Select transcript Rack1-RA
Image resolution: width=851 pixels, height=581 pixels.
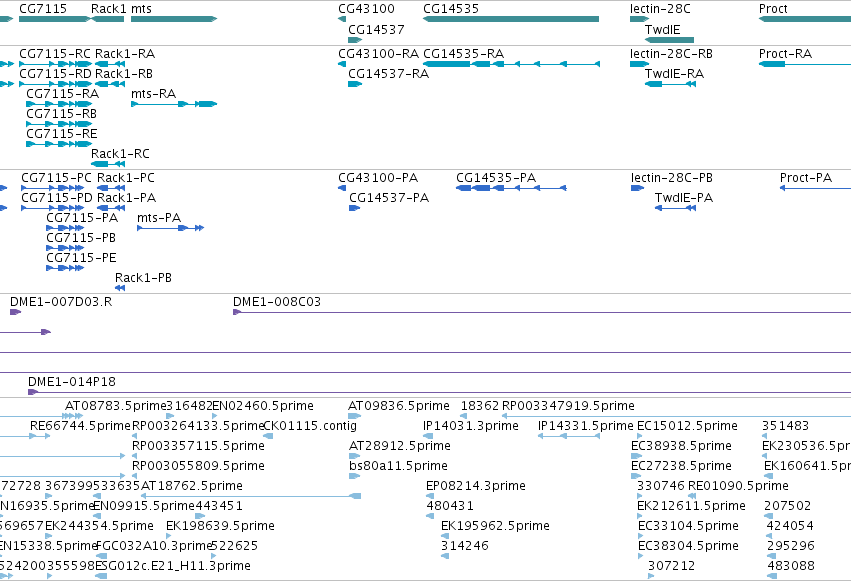(125, 54)
